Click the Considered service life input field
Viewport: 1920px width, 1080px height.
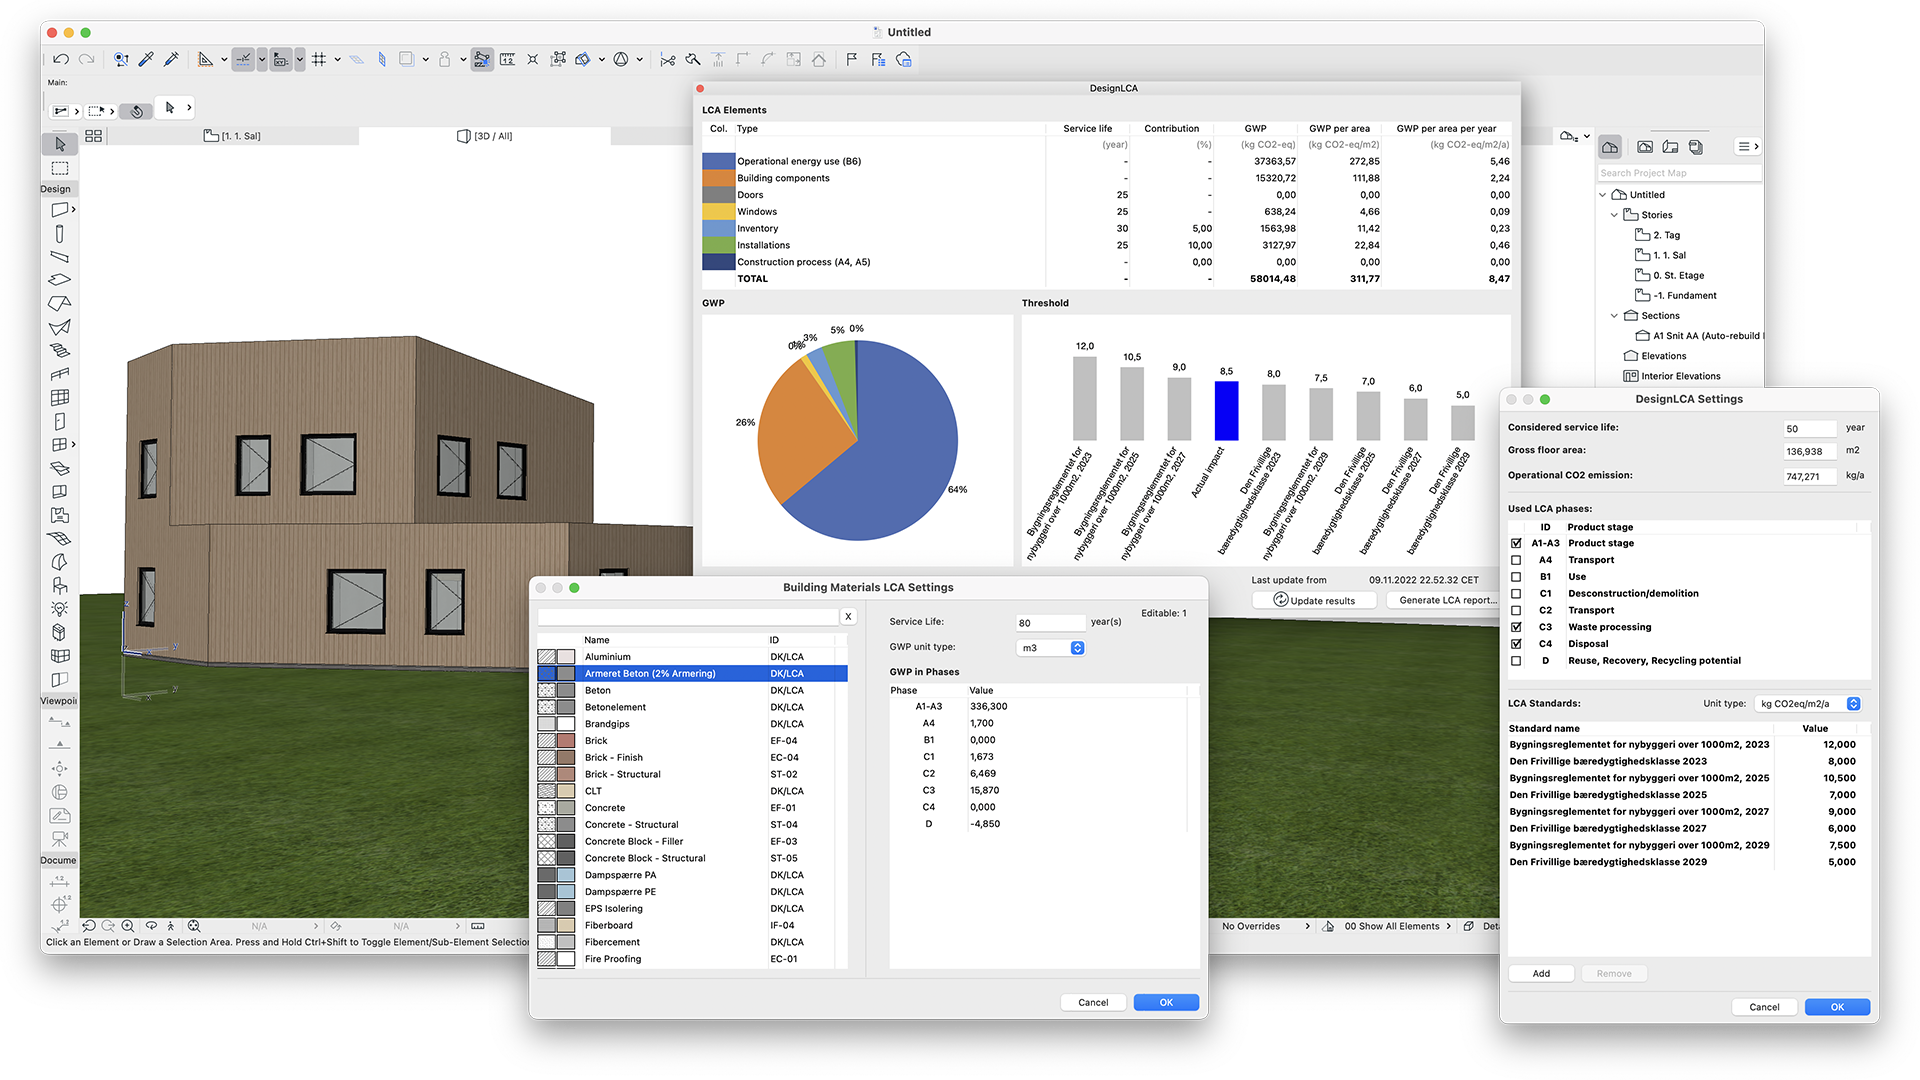click(x=1809, y=428)
